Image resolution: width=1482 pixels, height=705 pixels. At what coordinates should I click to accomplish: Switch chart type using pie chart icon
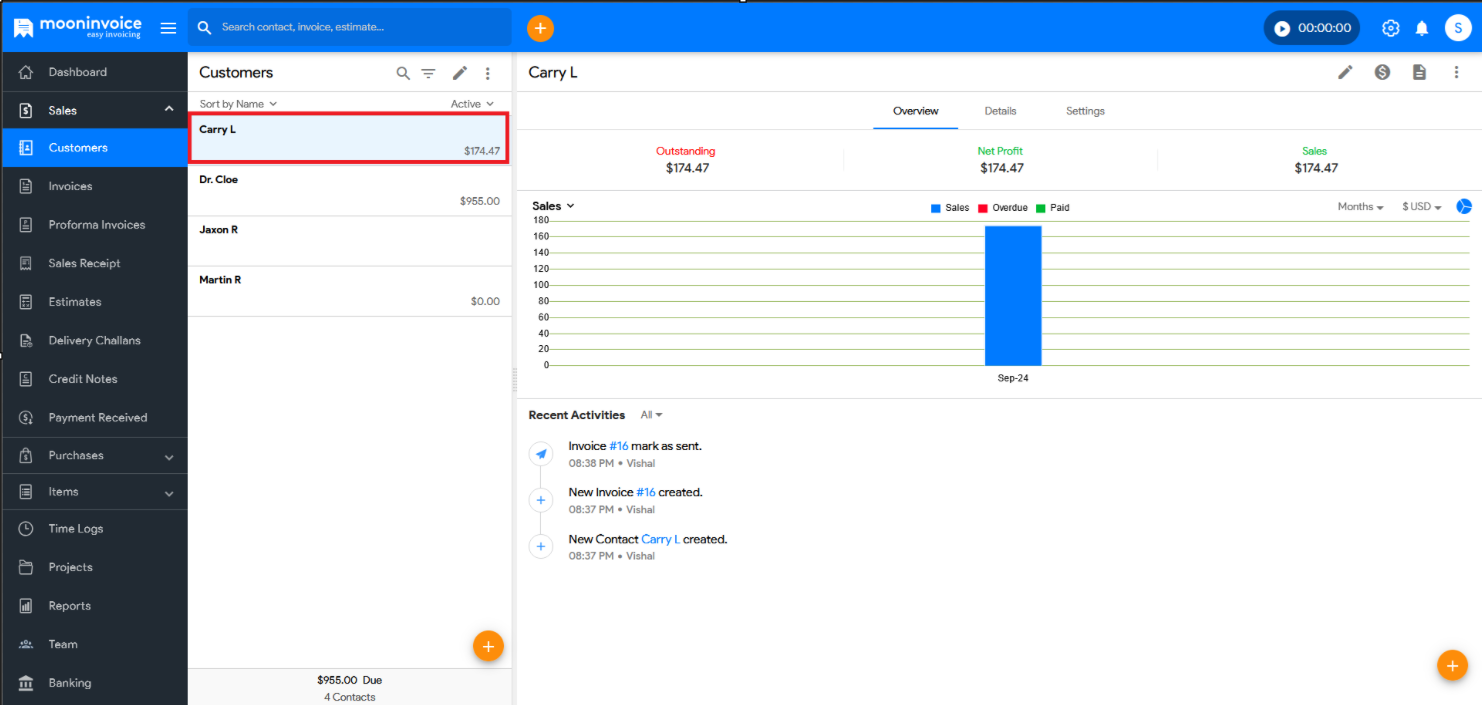pyautogui.click(x=1463, y=207)
